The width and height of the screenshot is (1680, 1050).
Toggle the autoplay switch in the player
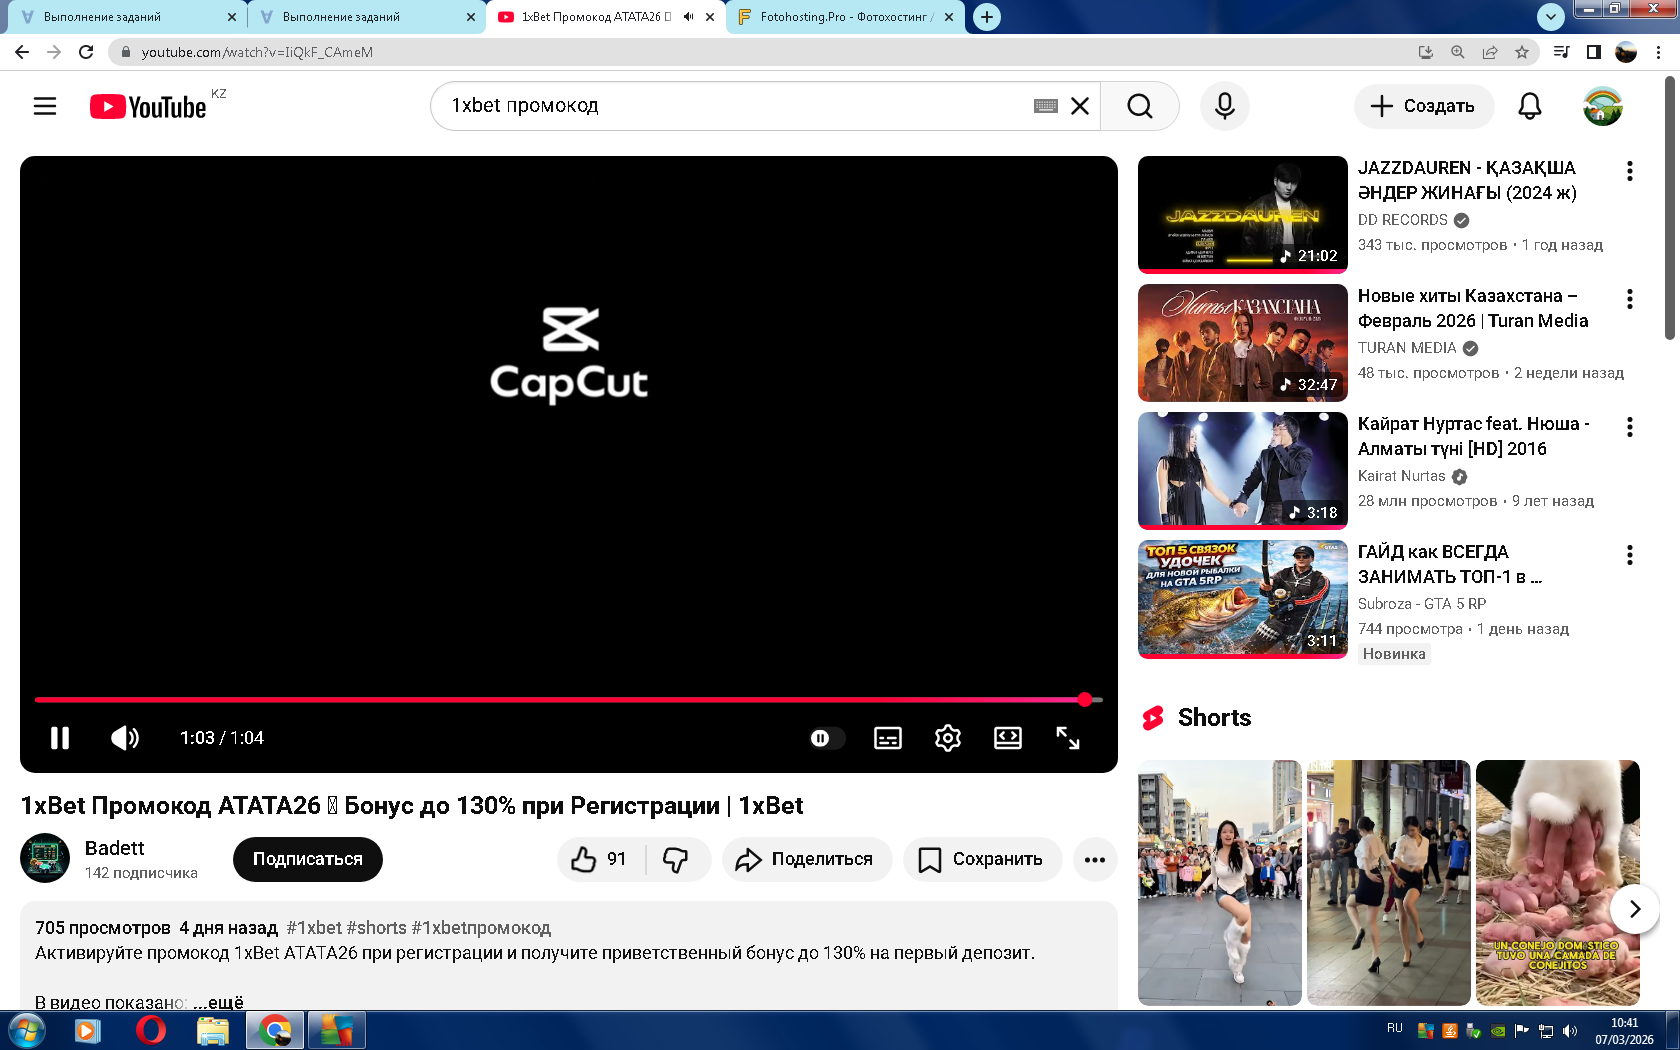[826, 738]
